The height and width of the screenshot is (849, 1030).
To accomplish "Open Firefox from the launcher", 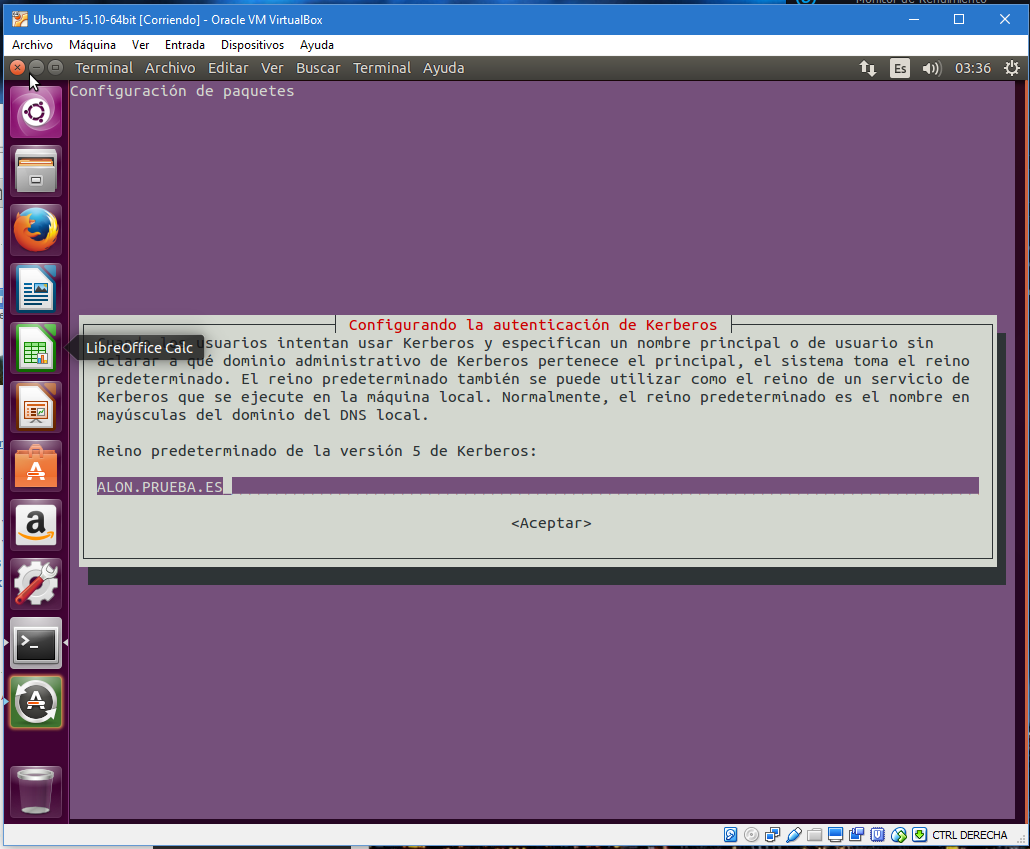I will pos(36,230).
